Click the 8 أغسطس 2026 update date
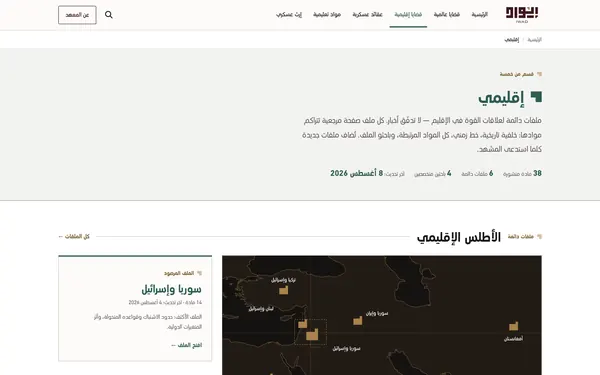Screen dimensions: 600x375 pos(357,173)
